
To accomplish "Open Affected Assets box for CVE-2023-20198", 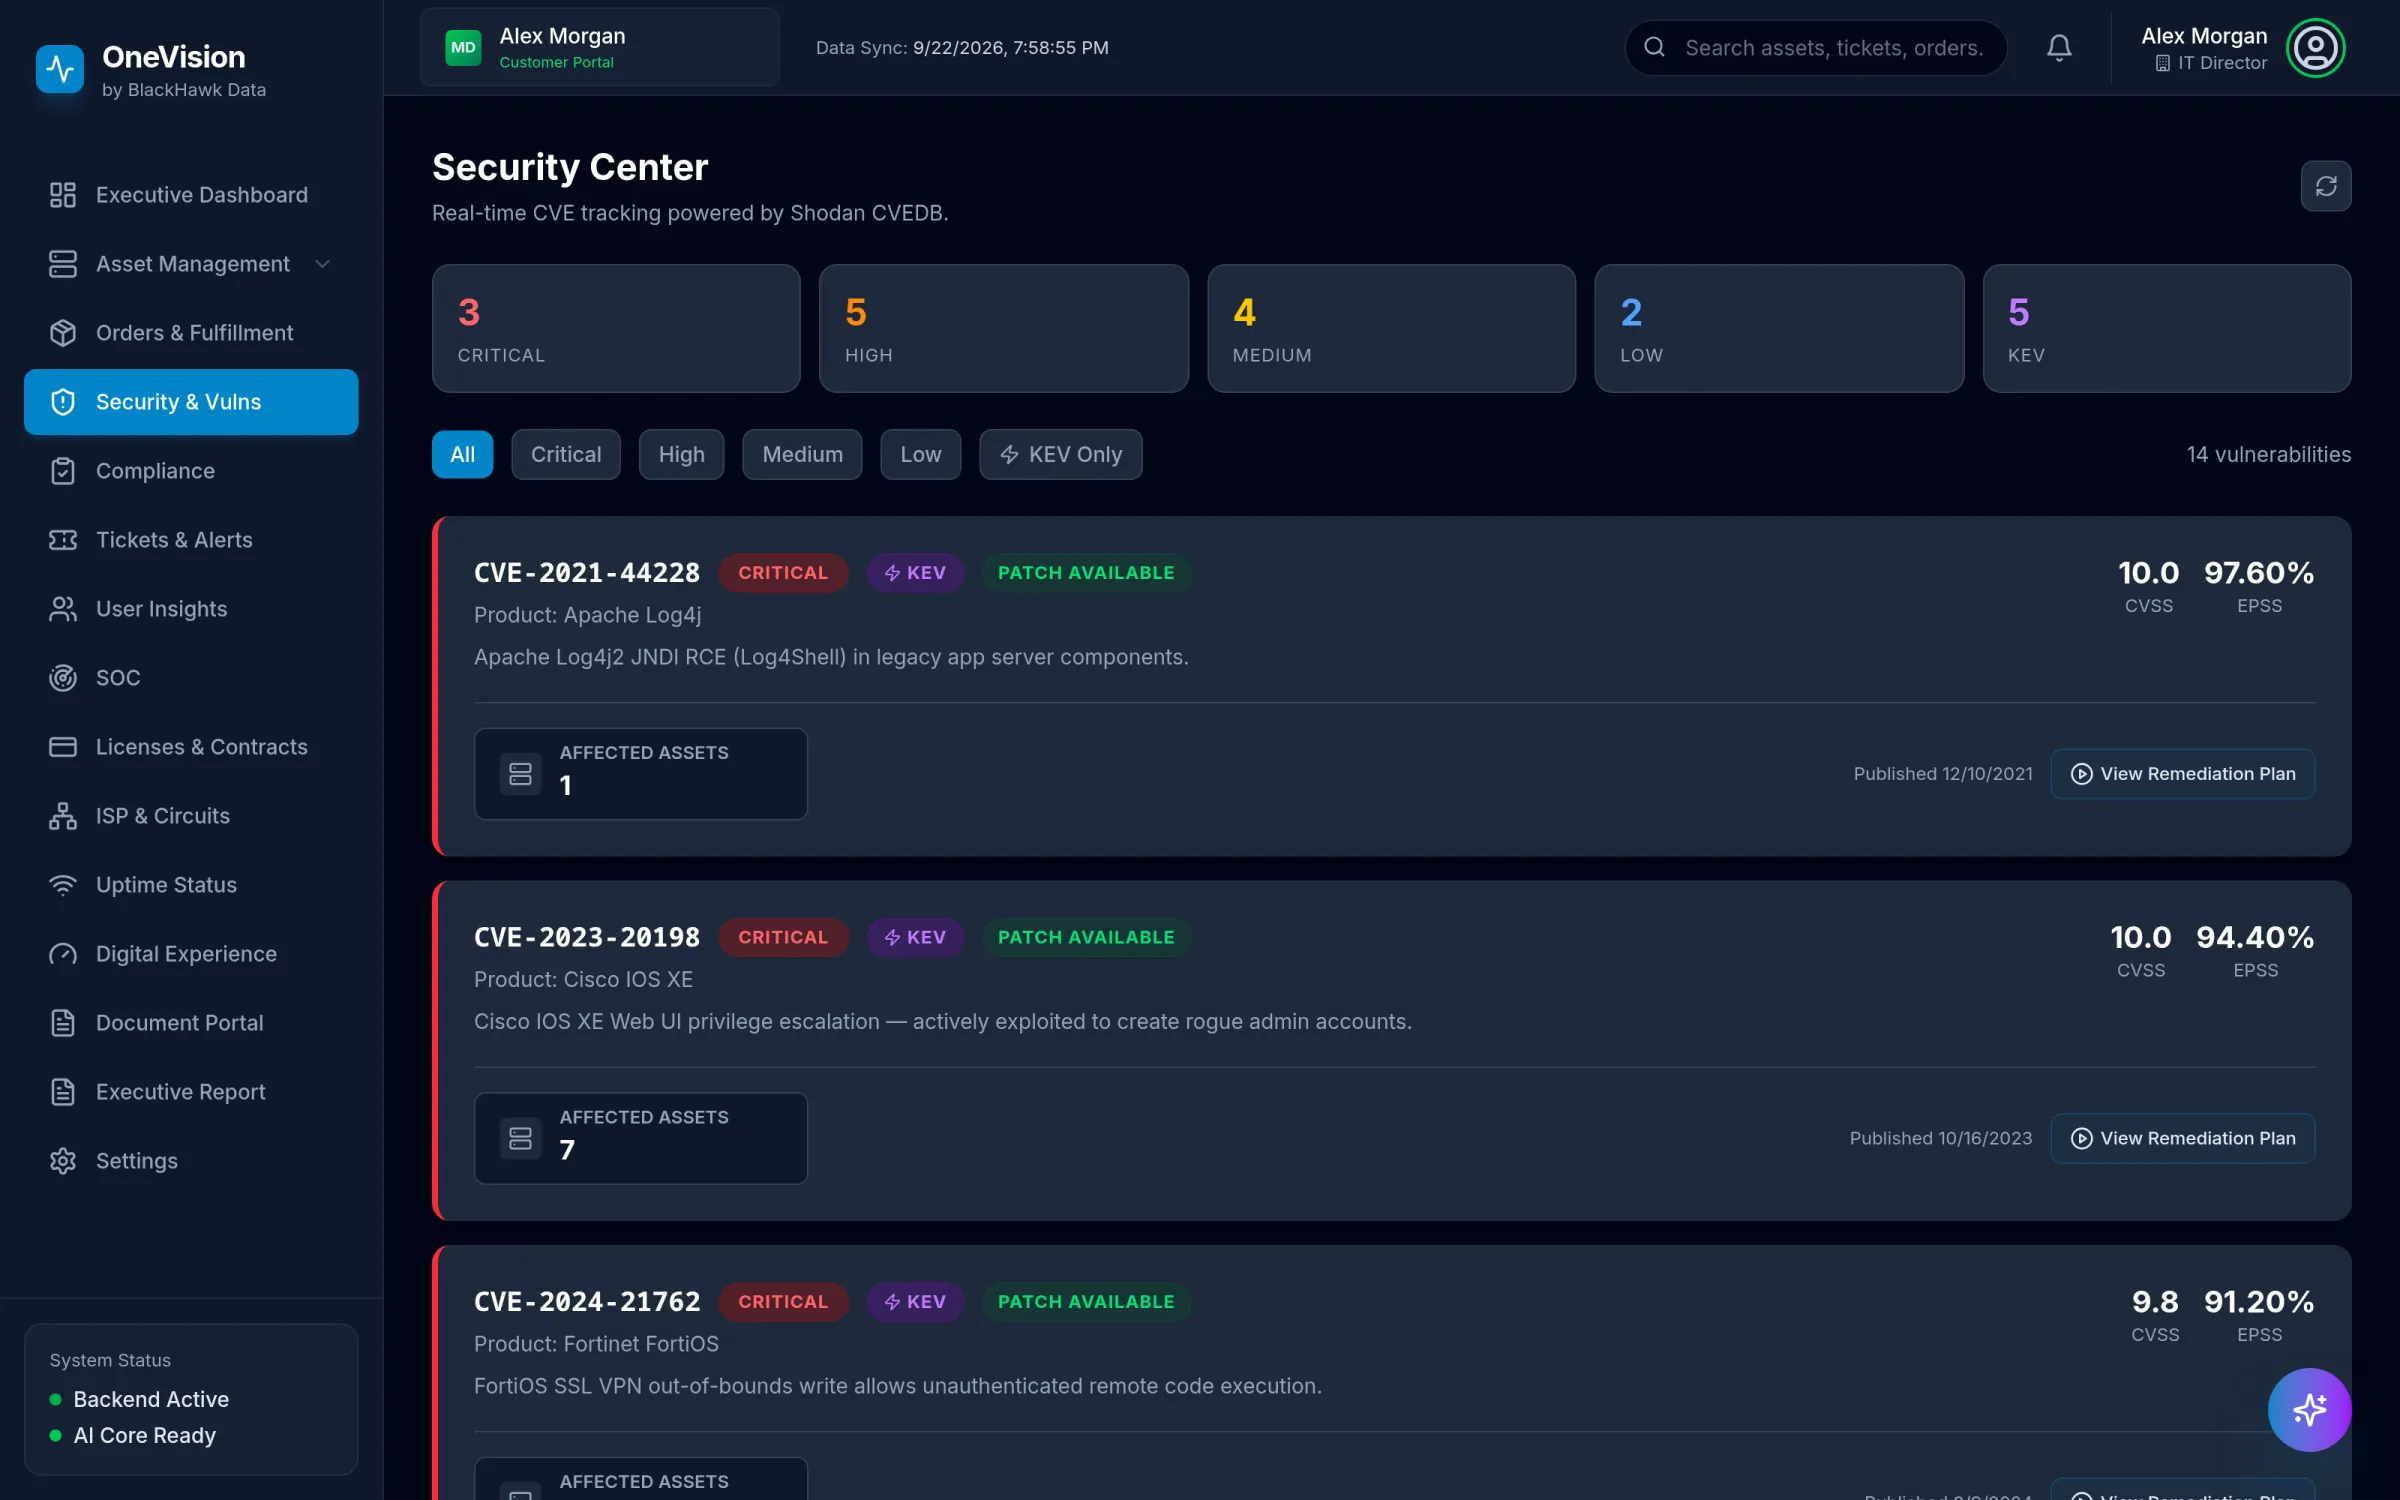I will 641,1138.
